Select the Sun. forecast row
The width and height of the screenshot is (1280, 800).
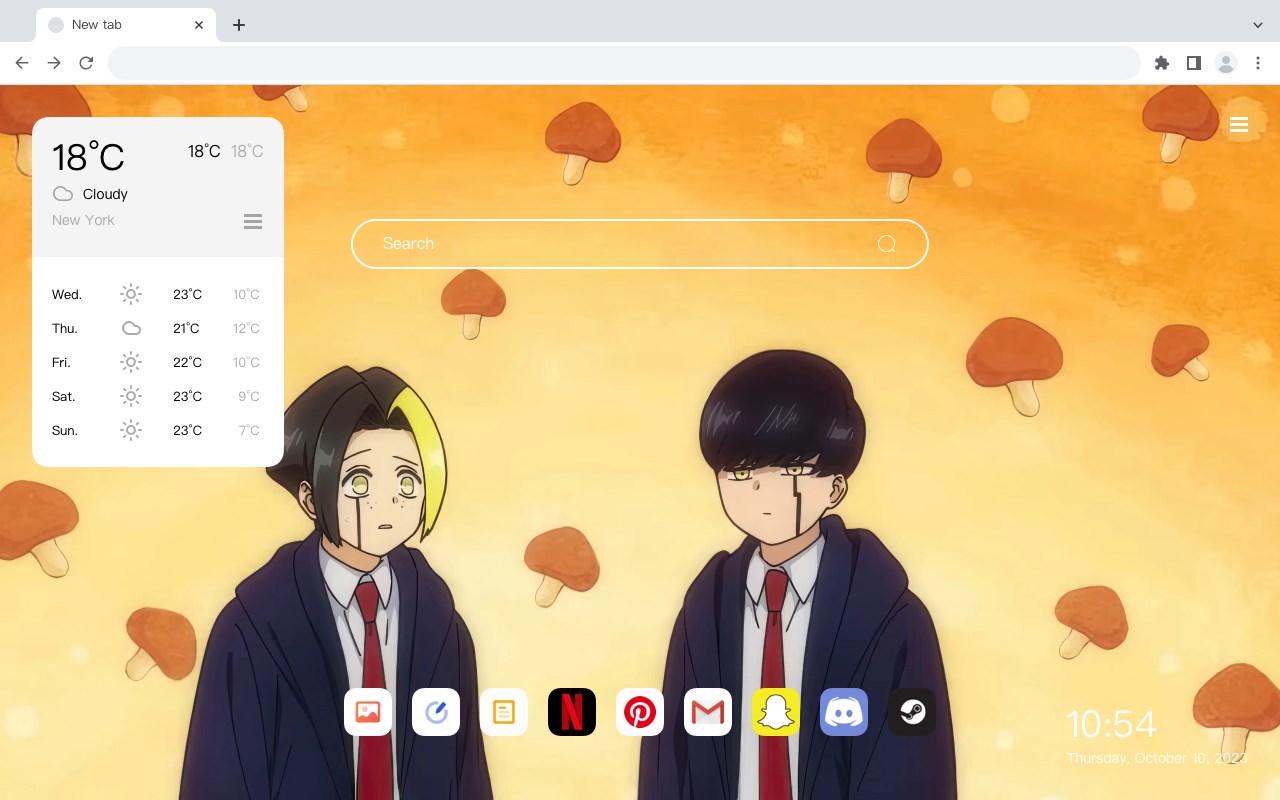point(158,430)
